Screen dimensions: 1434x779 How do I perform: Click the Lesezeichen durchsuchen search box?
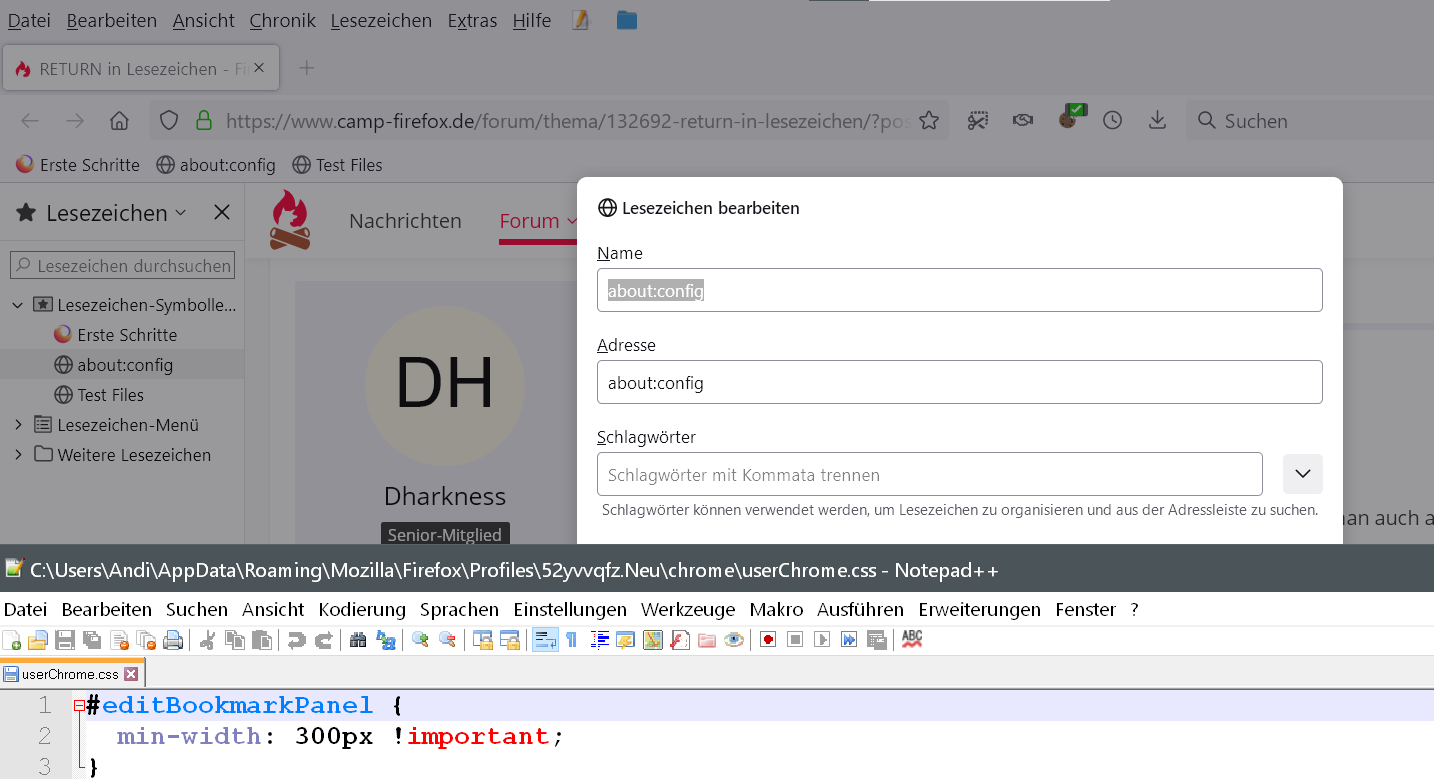point(123,266)
